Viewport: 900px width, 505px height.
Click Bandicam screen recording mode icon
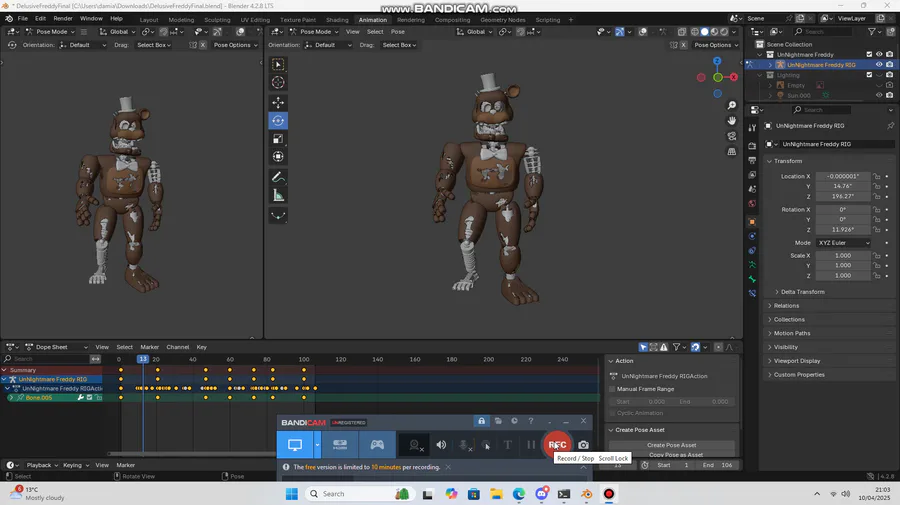[x=295, y=445]
